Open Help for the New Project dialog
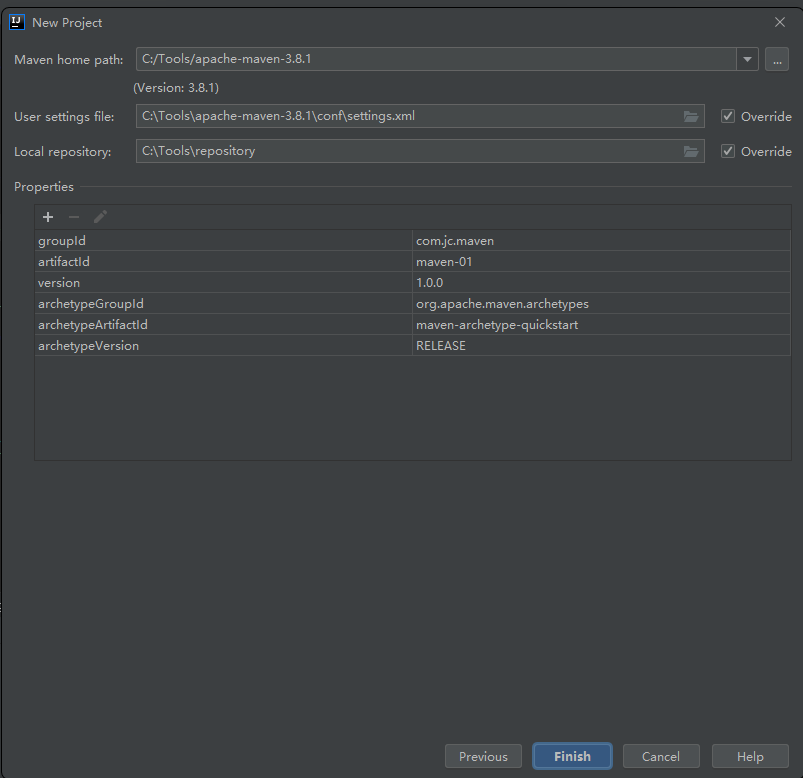This screenshot has height=778, width=803. coord(750,756)
